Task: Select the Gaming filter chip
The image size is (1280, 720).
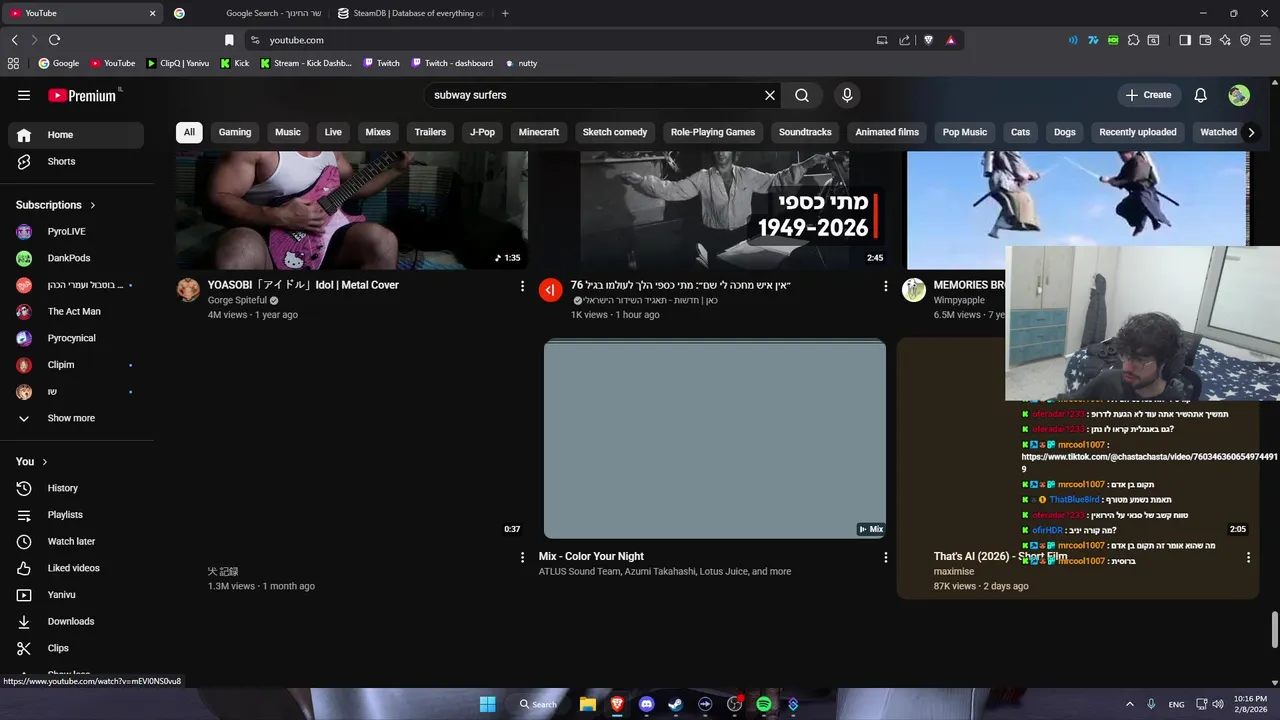Action: (x=235, y=132)
